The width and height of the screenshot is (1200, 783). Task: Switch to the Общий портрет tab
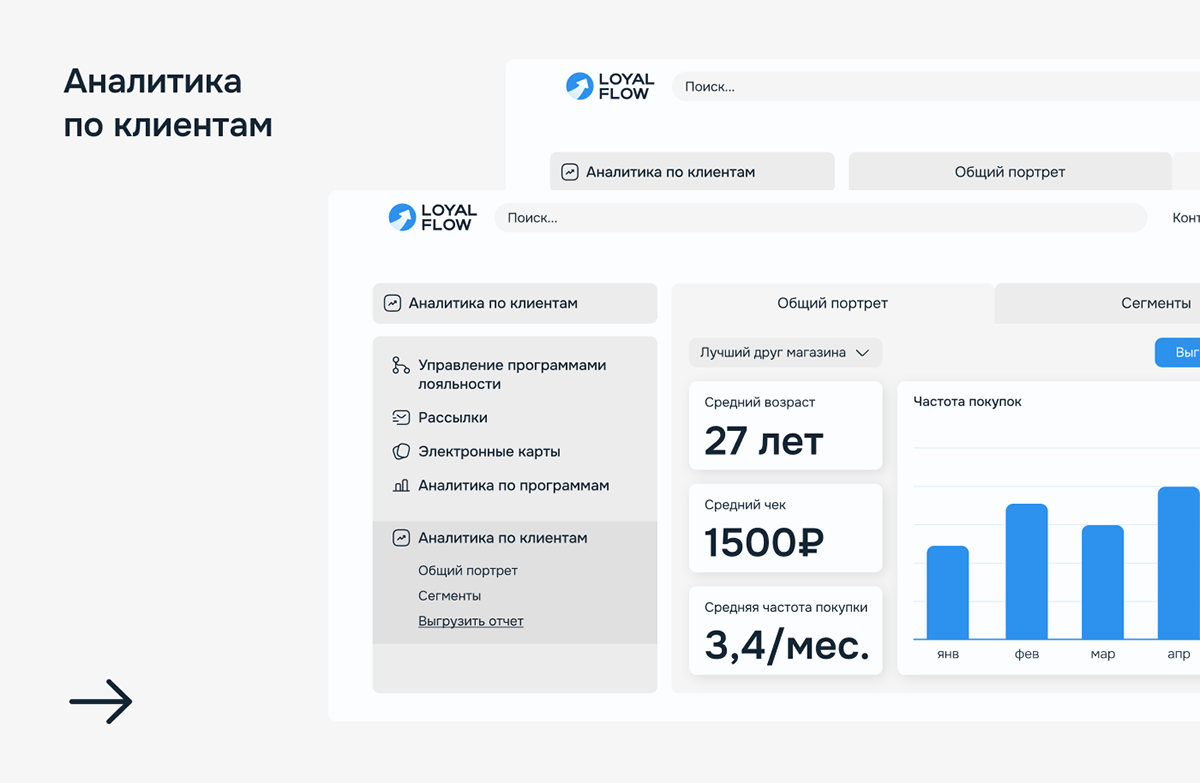832,303
